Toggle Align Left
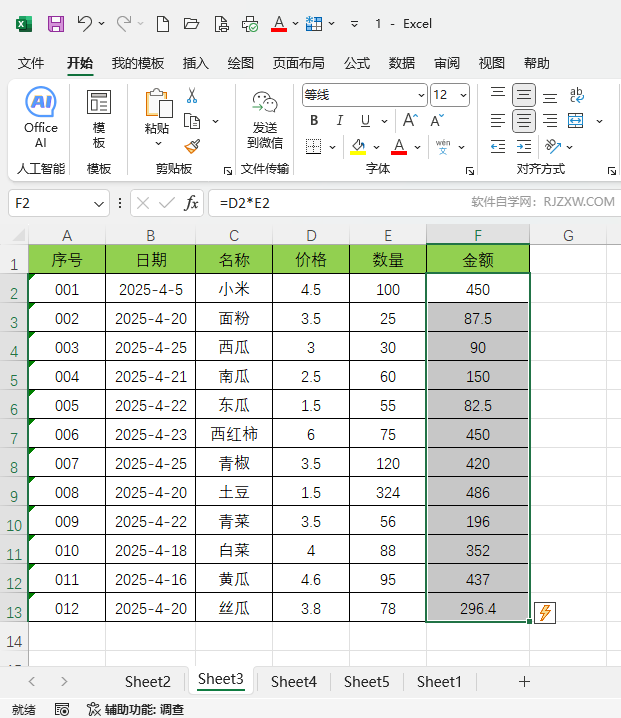The height and width of the screenshot is (718, 621). point(498,121)
